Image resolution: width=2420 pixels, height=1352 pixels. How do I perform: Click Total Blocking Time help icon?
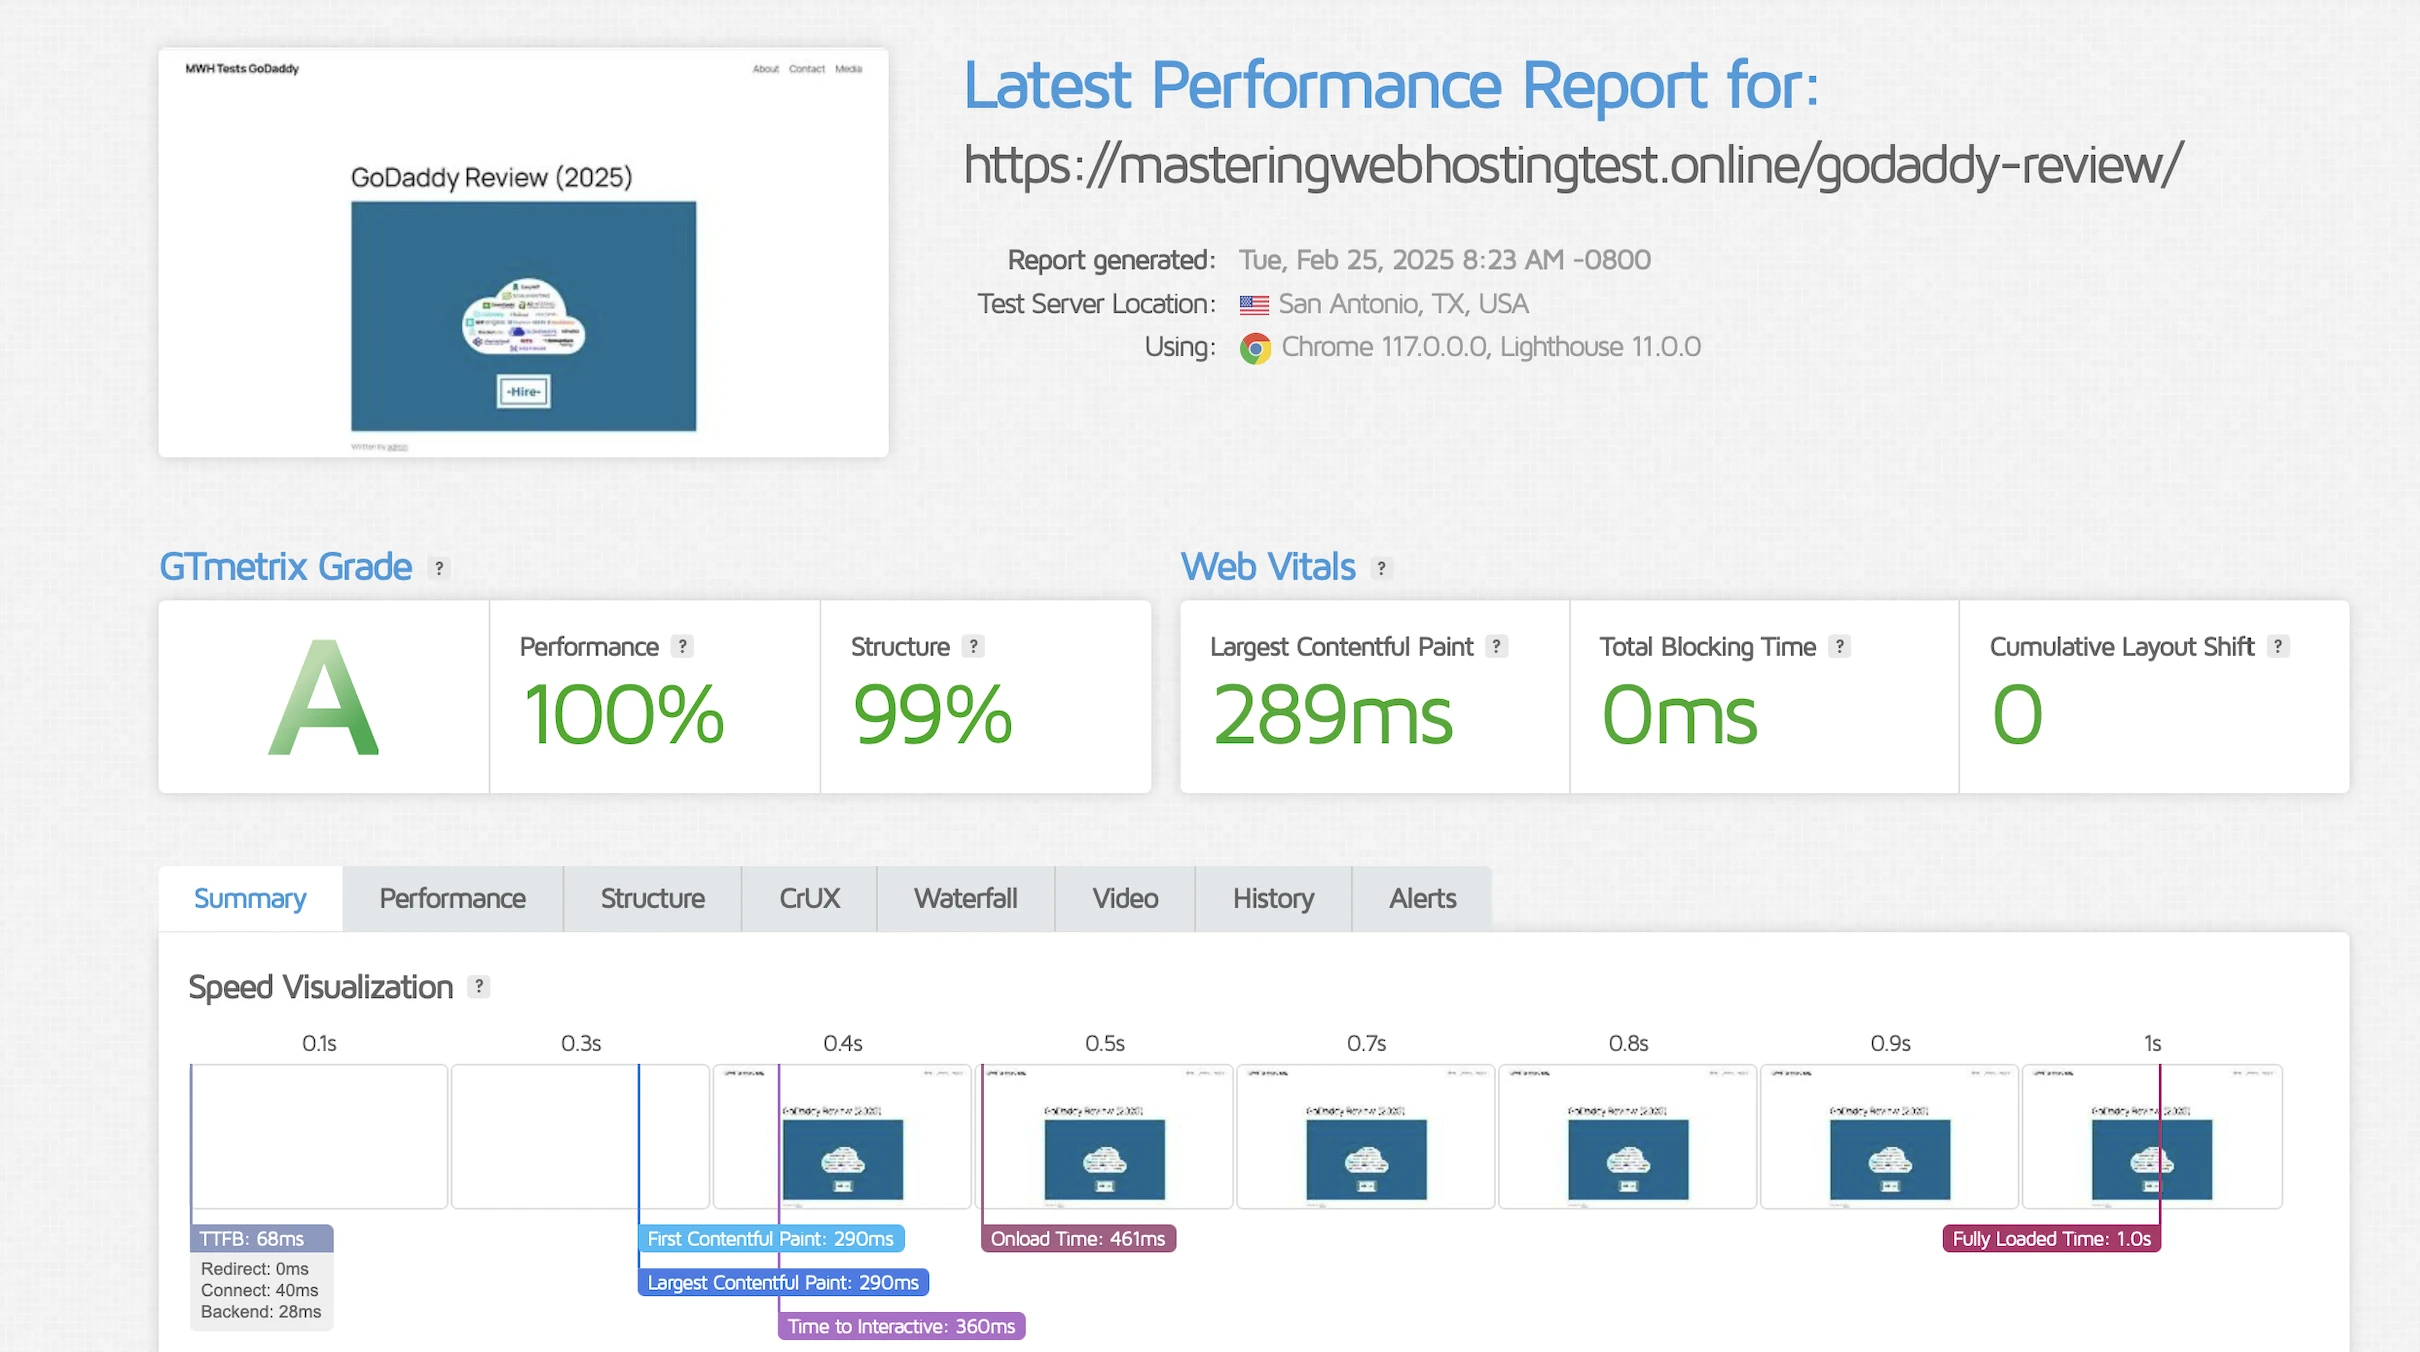pyautogui.click(x=1839, y=646)
